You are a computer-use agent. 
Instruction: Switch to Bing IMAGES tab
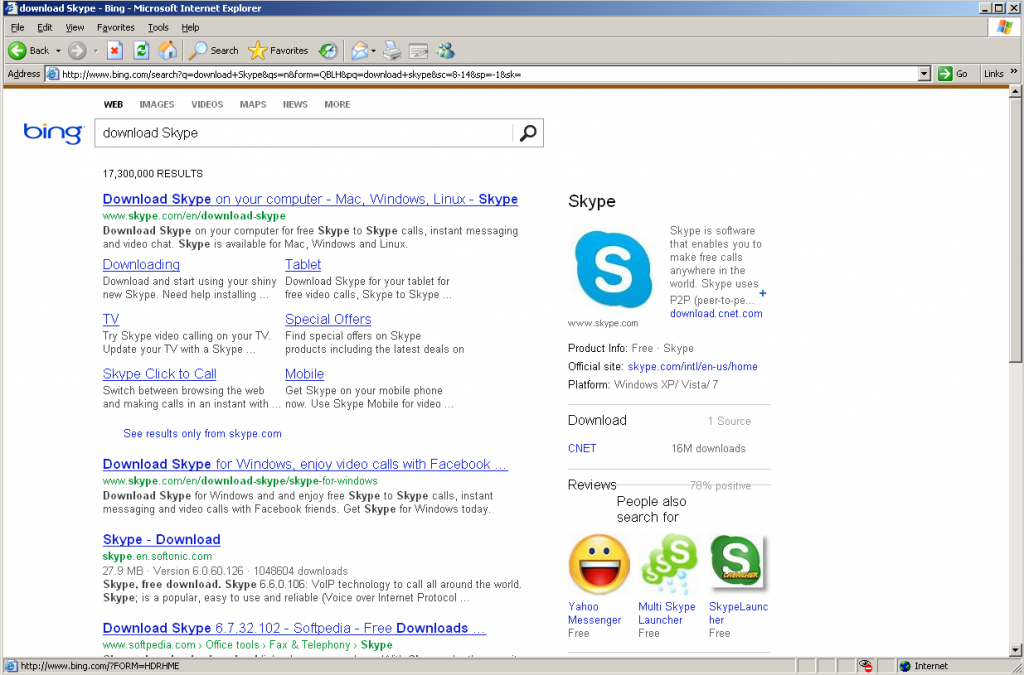click(157, 104)
